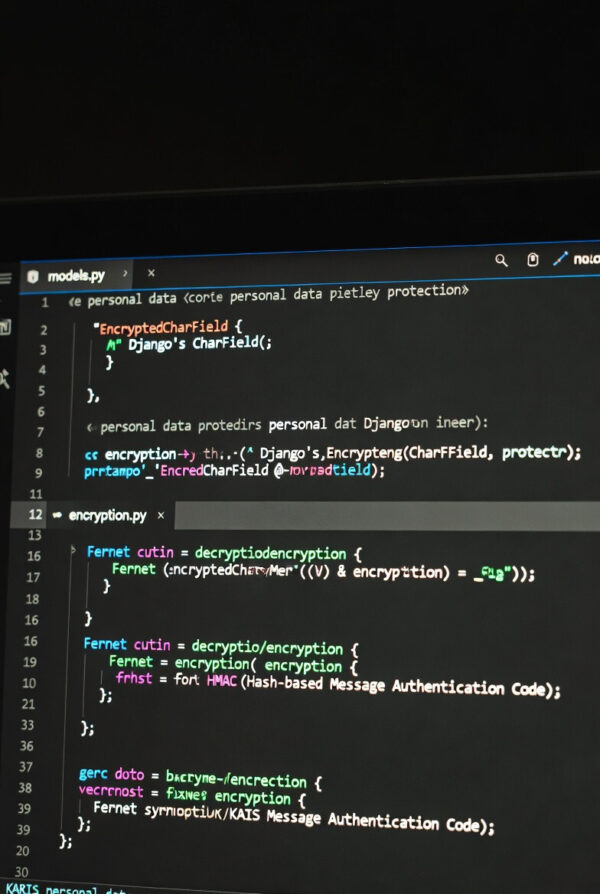Click the 'decryptio/encryption' text
Image resolution: width=600 pixels, height=894 pixels.
point(267,648)
